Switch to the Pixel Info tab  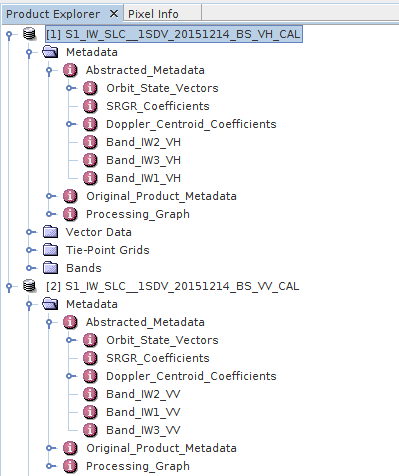click(153, 14)
